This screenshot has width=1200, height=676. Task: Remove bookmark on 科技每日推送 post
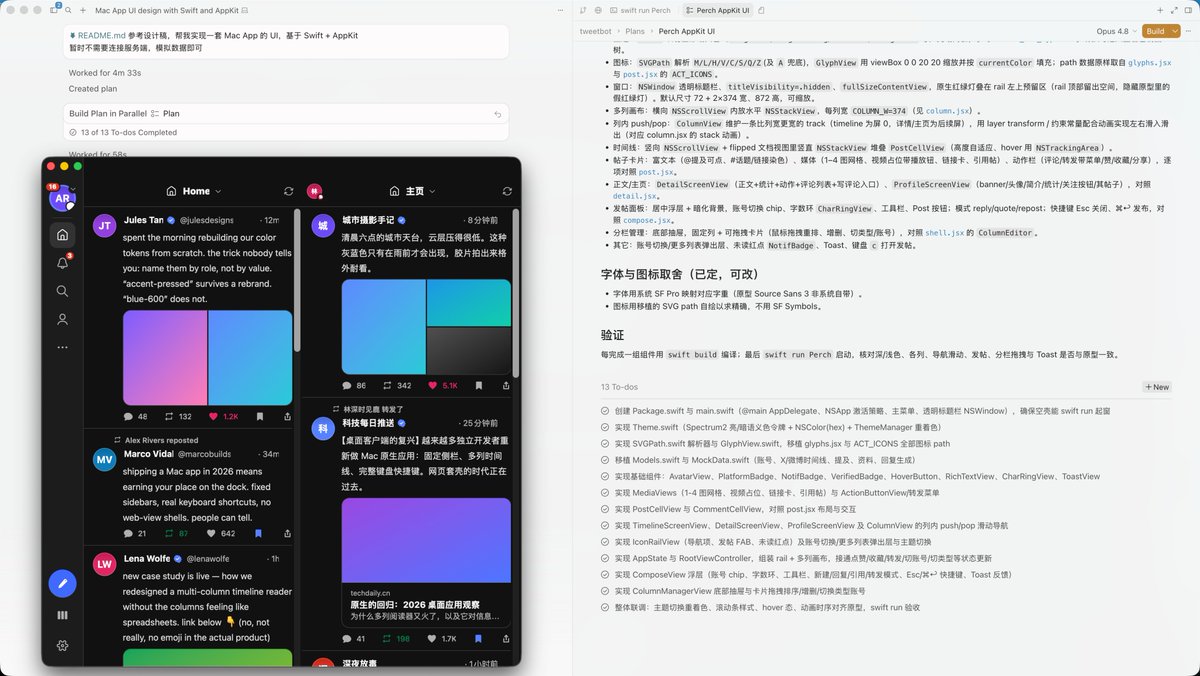click(478, 638)
